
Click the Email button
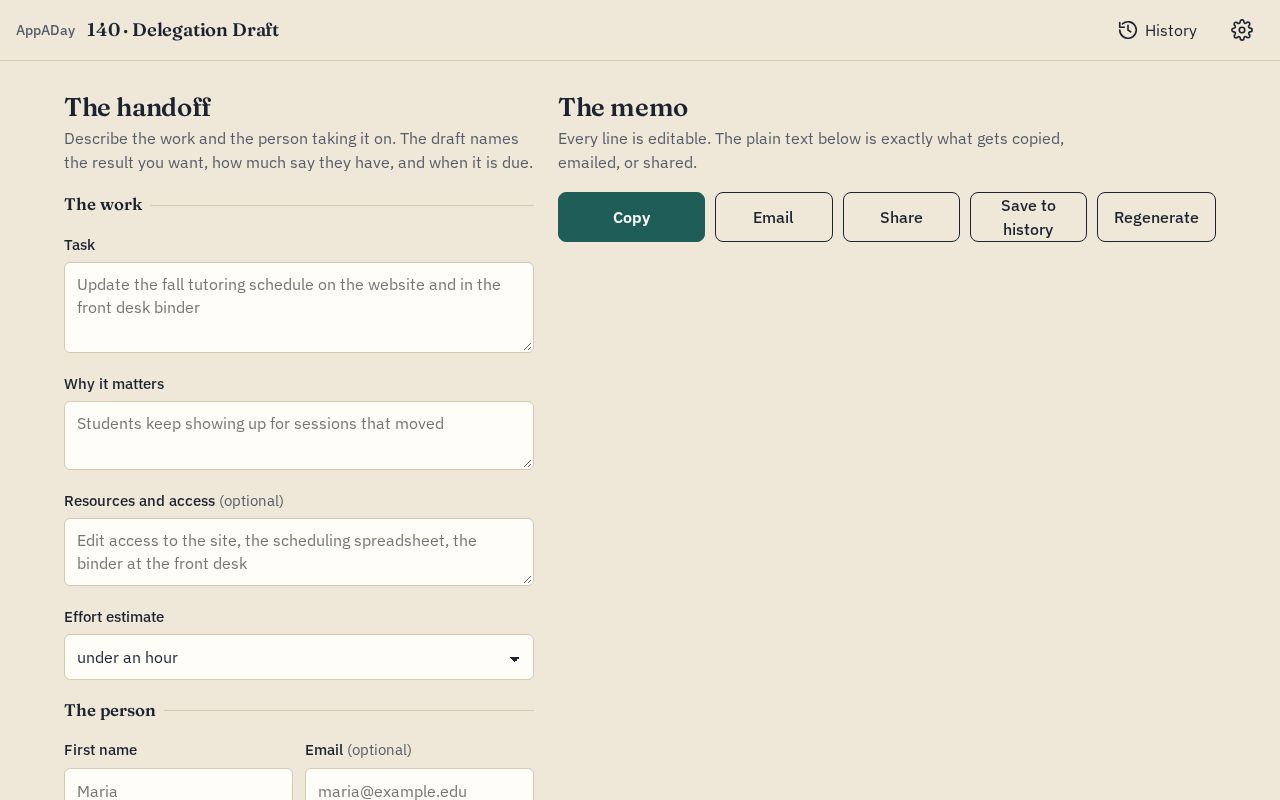coord(773,217)
